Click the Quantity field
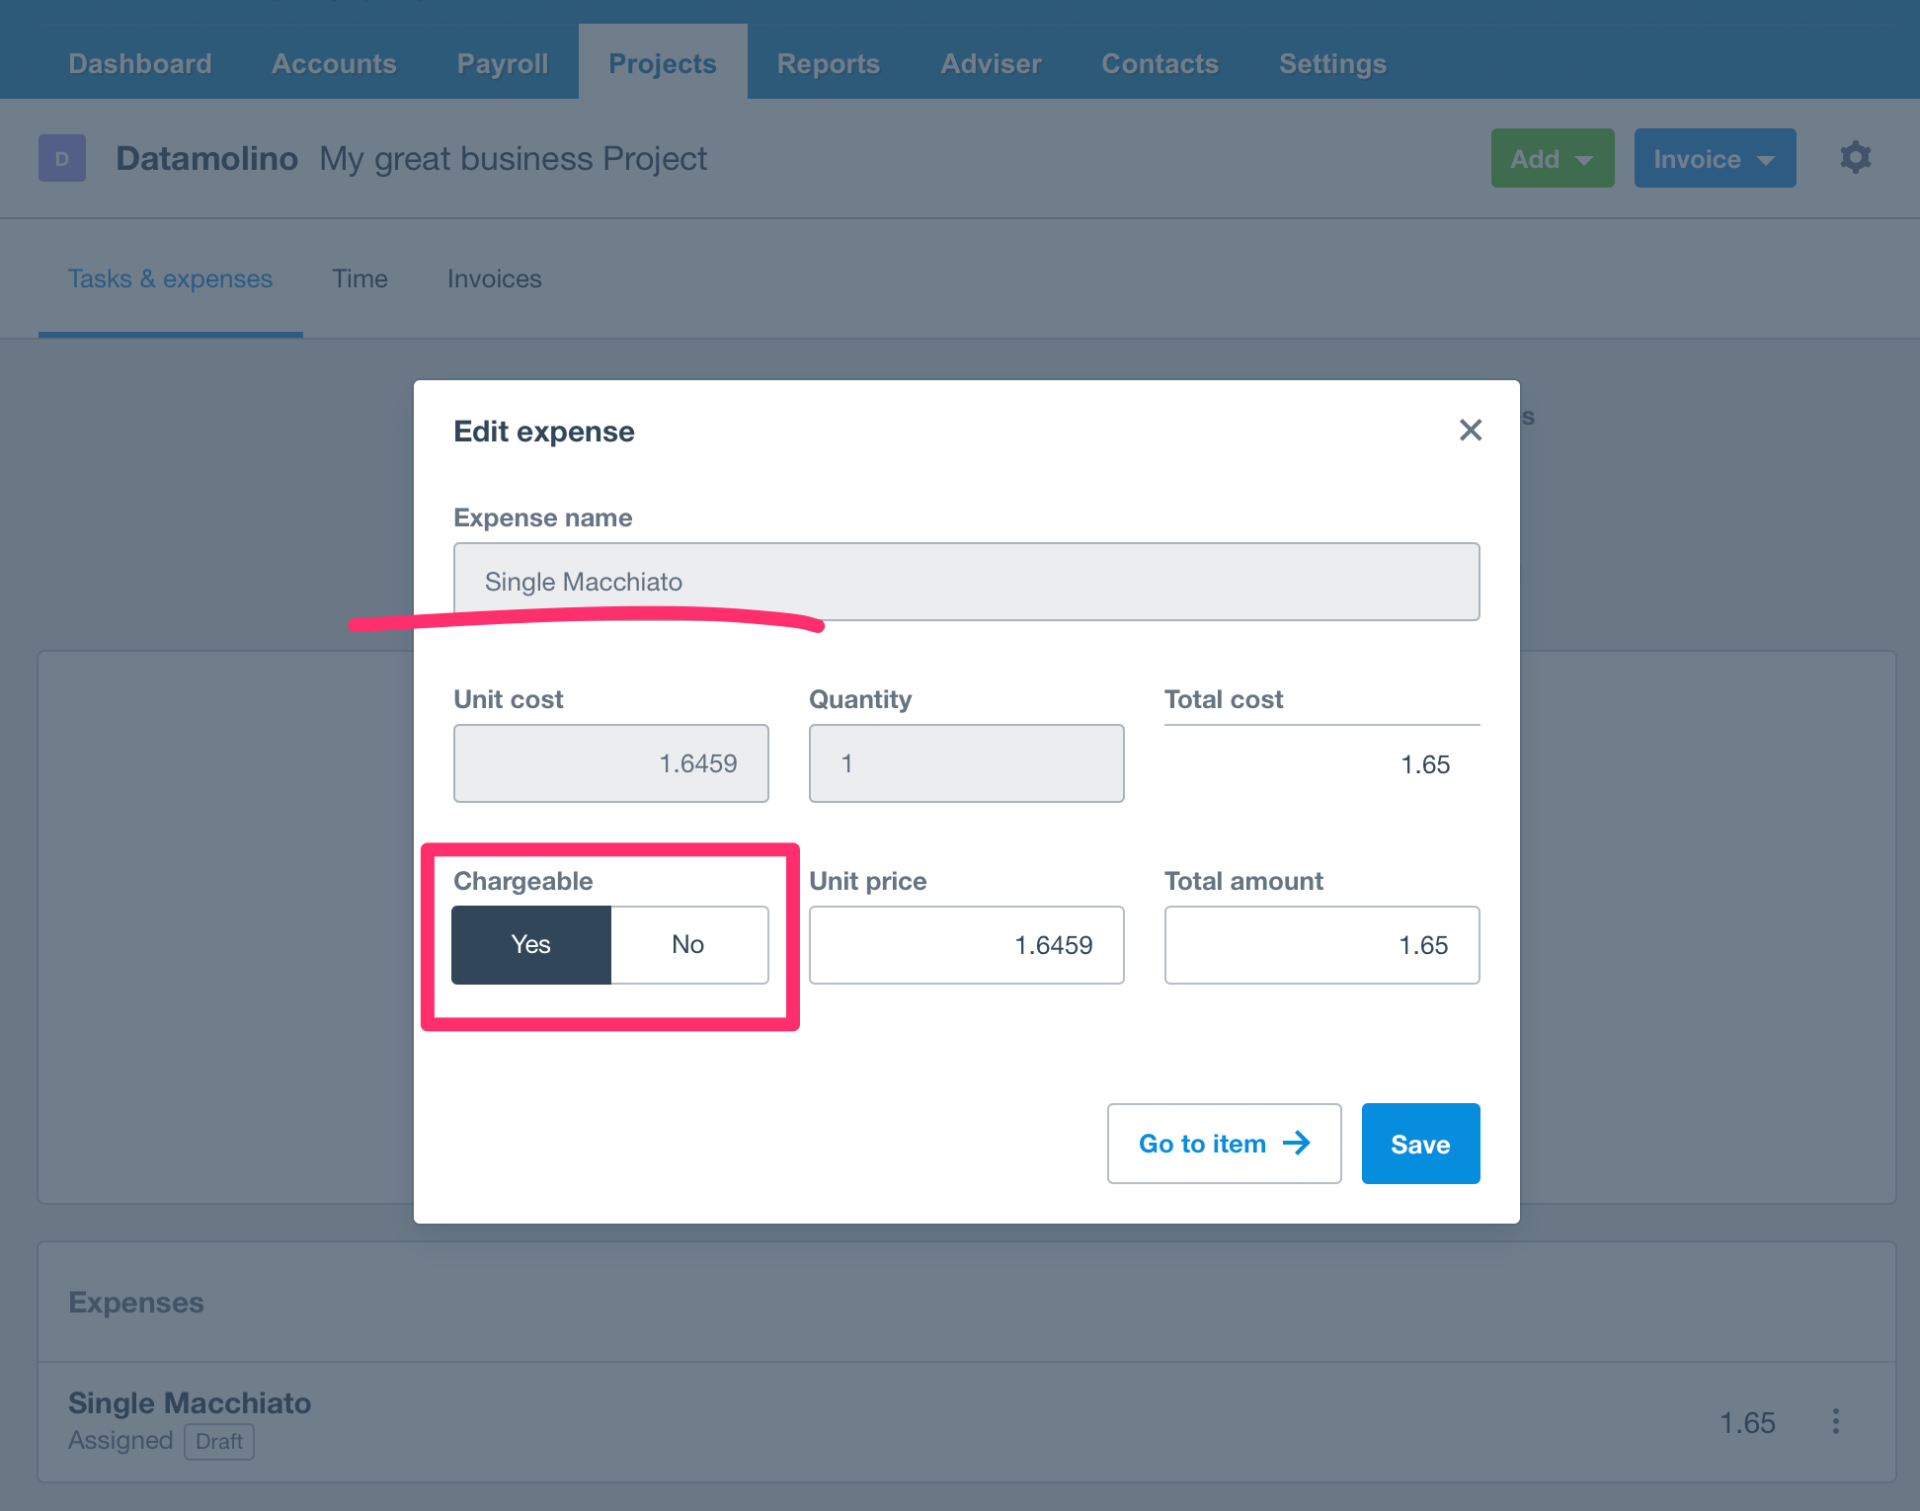The image size is (1920, 1511). pos(966,763)
